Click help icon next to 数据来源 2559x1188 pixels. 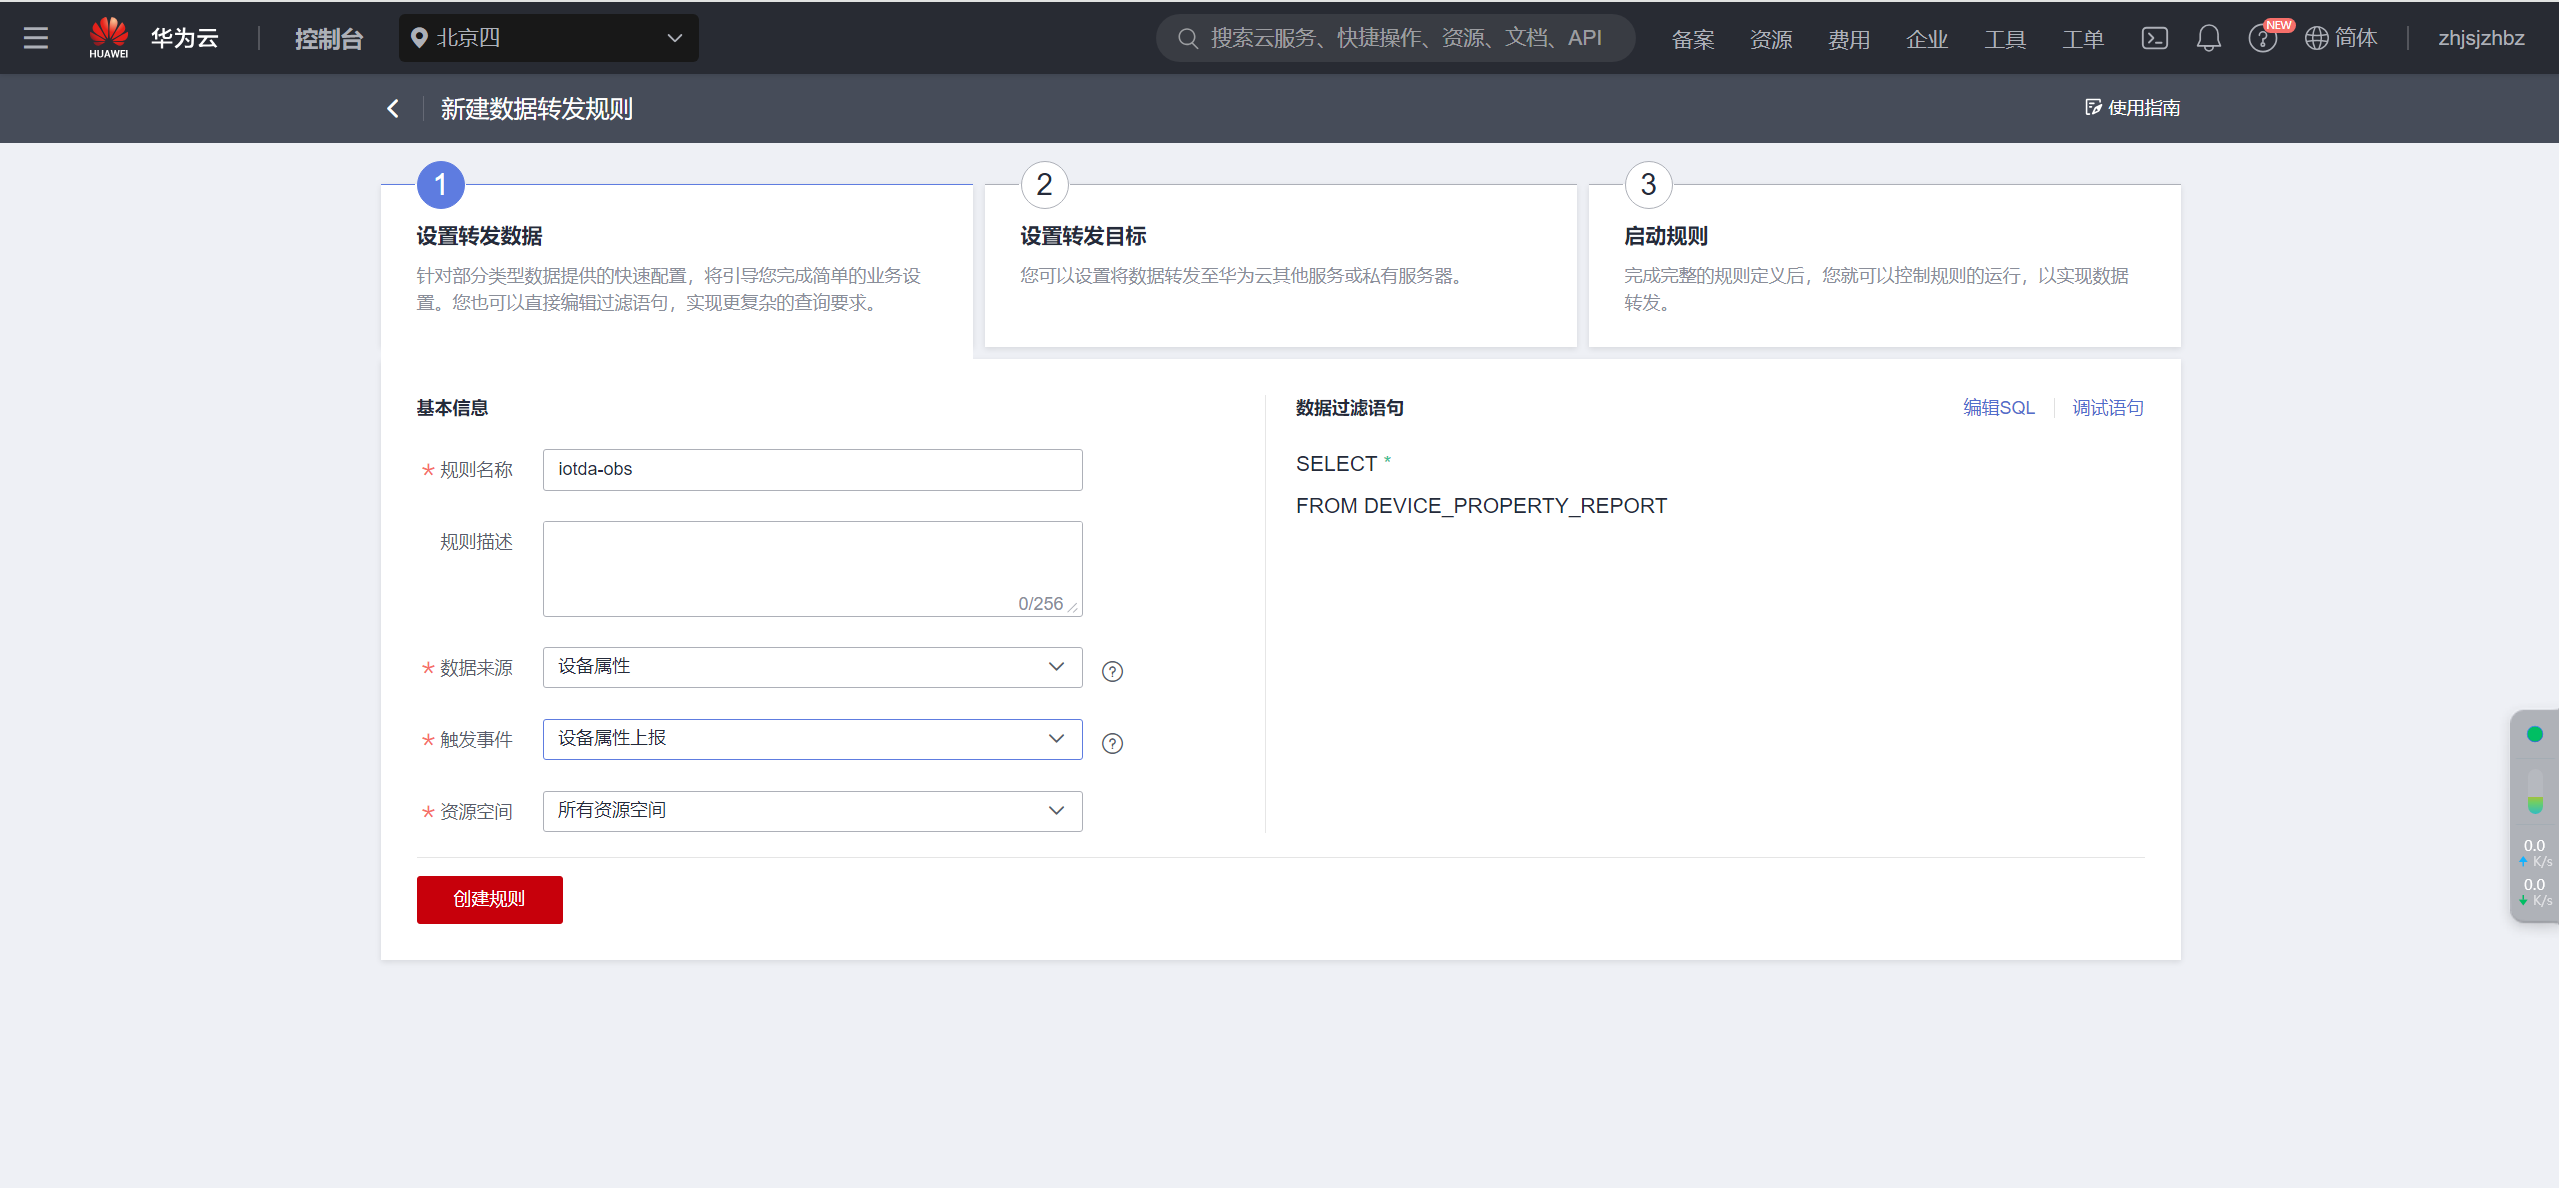[x=1112, y=671]
